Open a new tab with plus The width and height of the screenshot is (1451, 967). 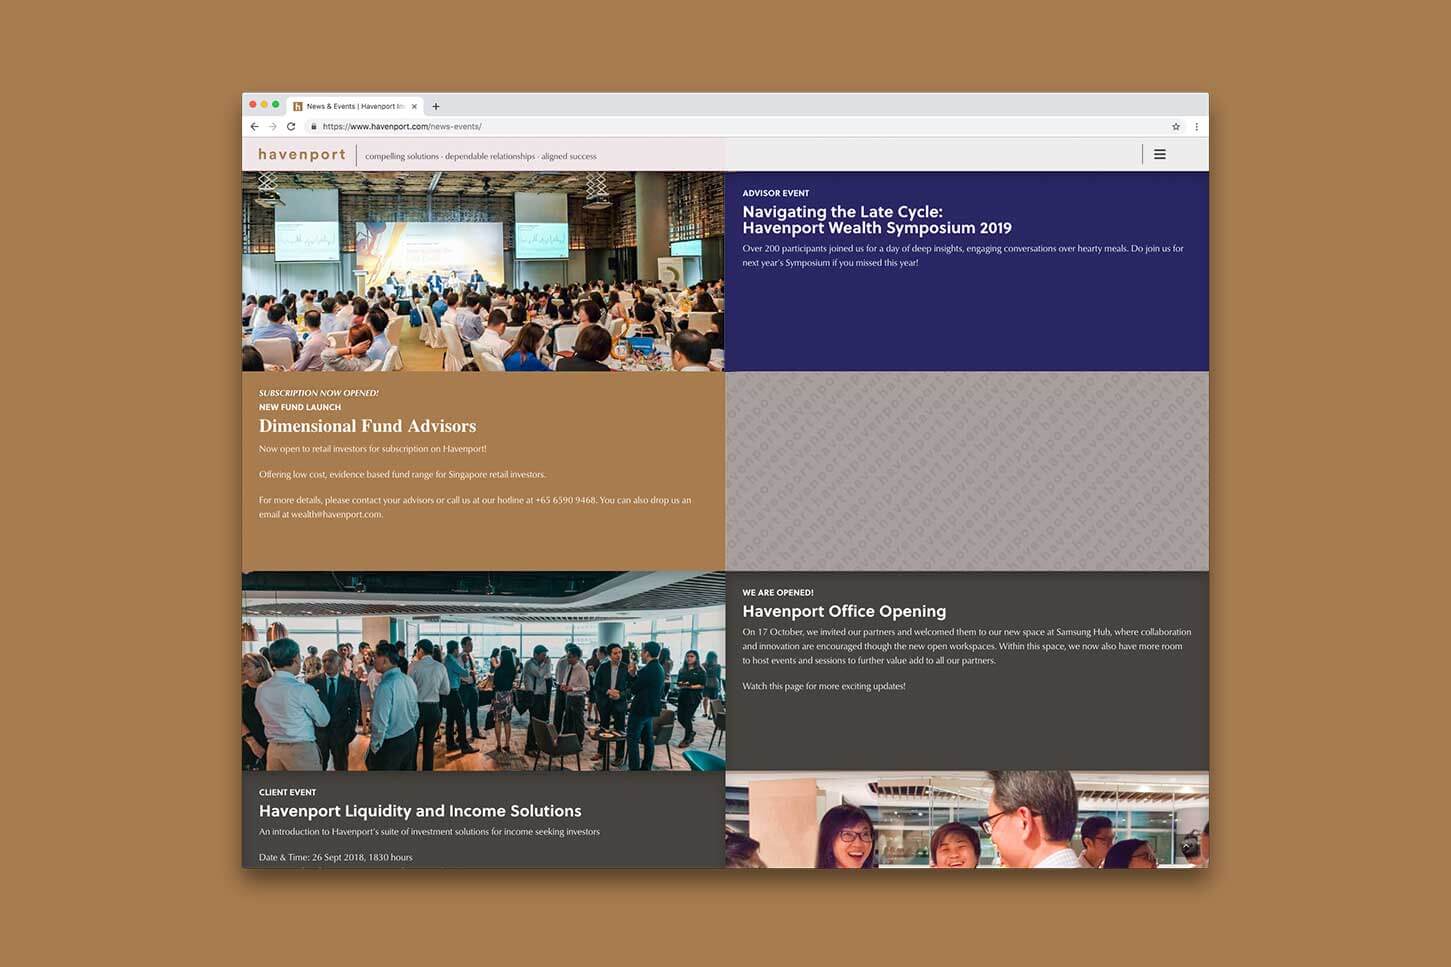[436, 106]
